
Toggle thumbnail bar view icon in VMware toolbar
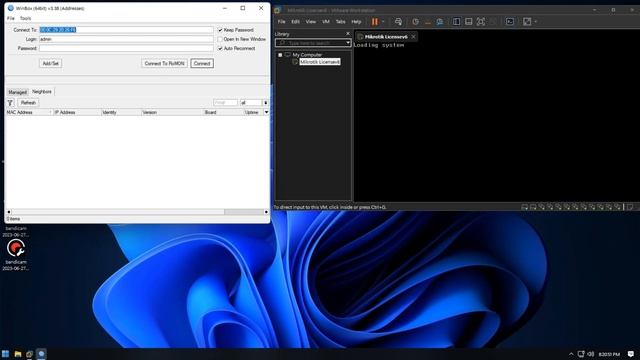[x=469, y=22]
